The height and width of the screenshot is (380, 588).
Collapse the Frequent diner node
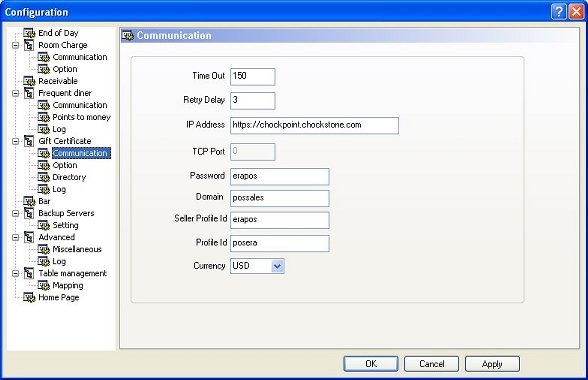[x=15, y=93]
